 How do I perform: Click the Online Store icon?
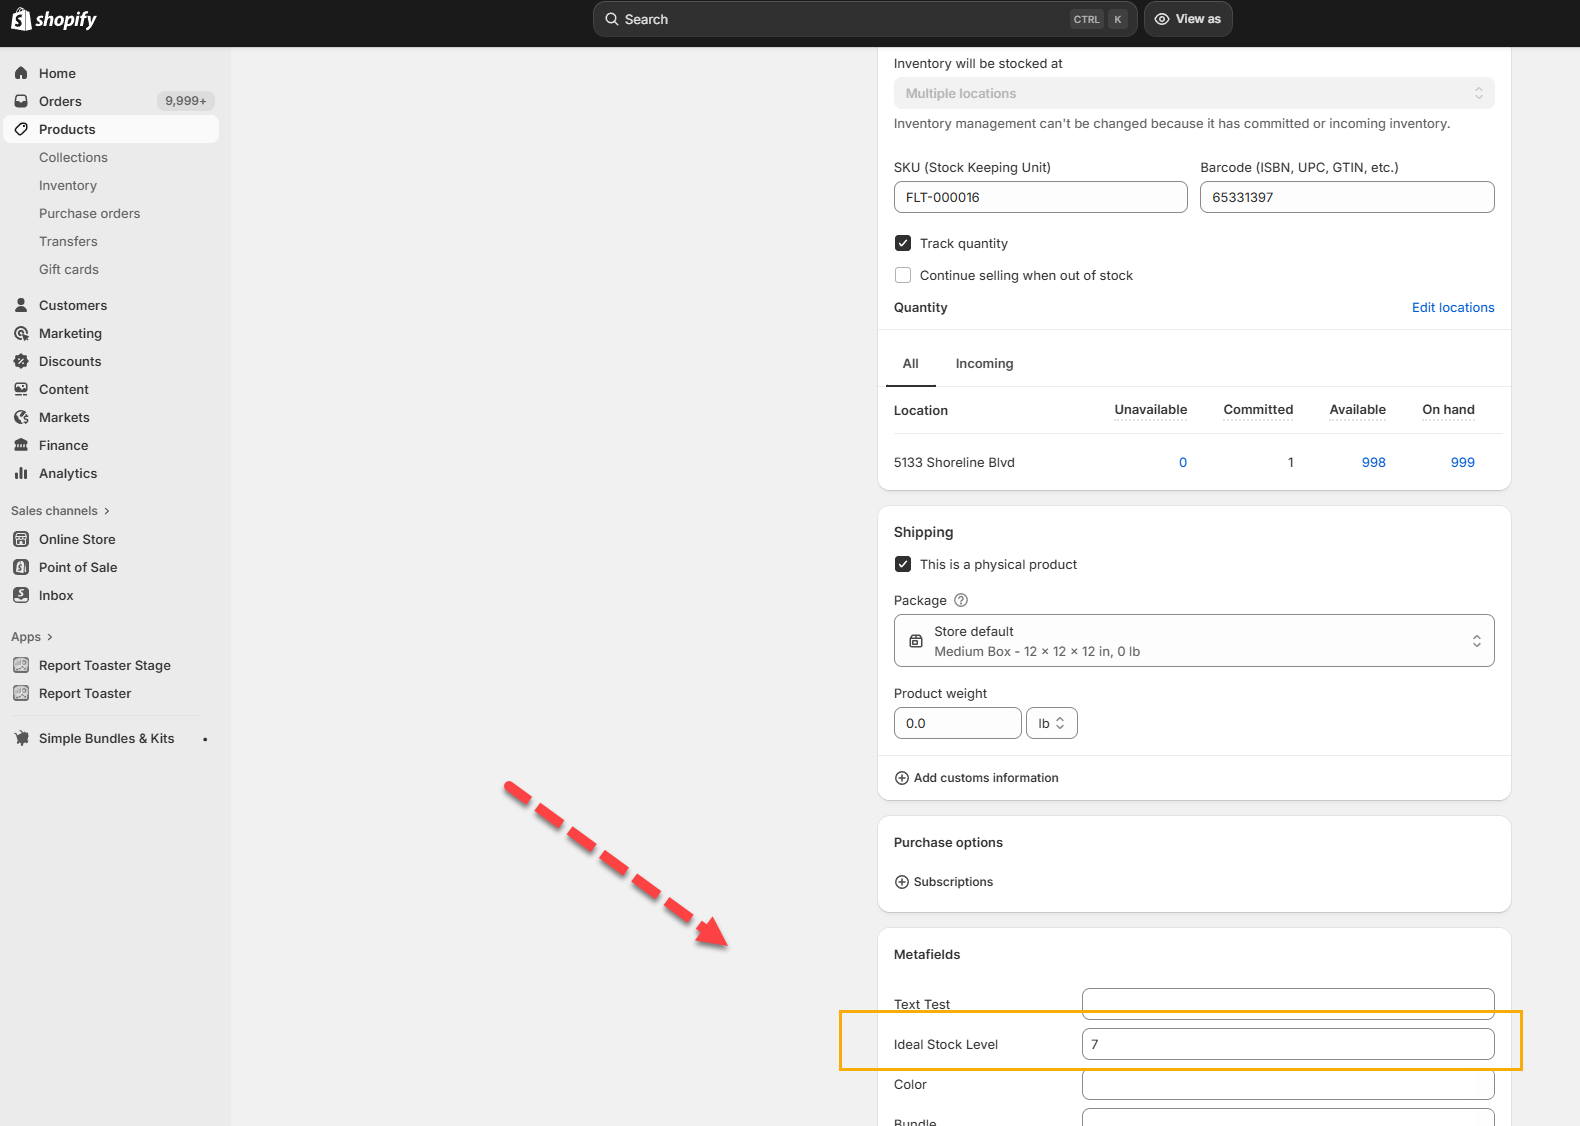coord(21,539)
